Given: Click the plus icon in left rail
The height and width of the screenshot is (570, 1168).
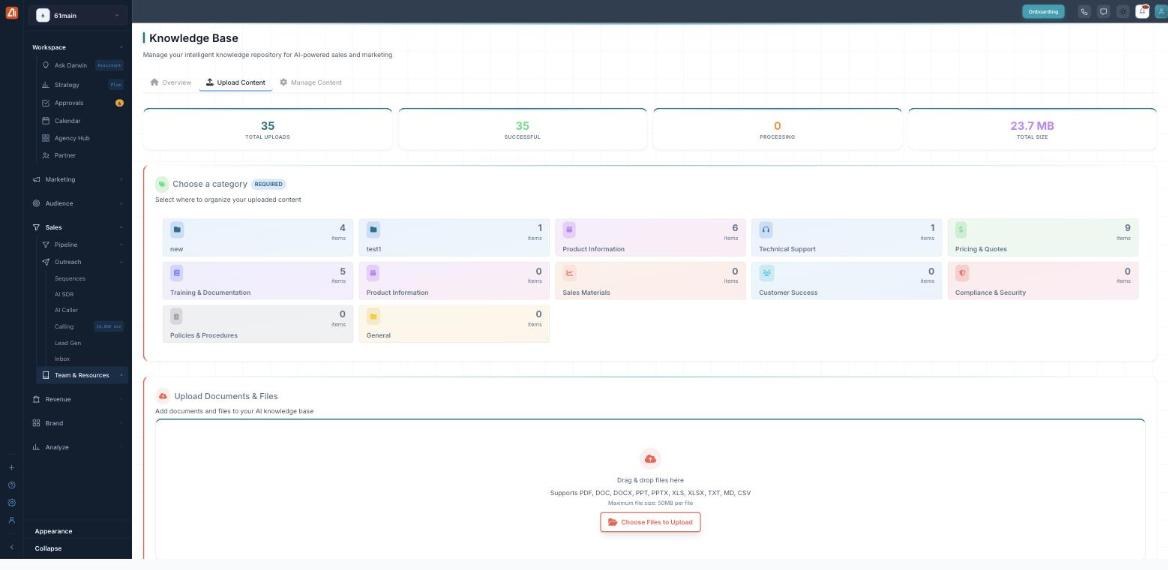Looking at the screenshot, I should [x=11, y=468].
